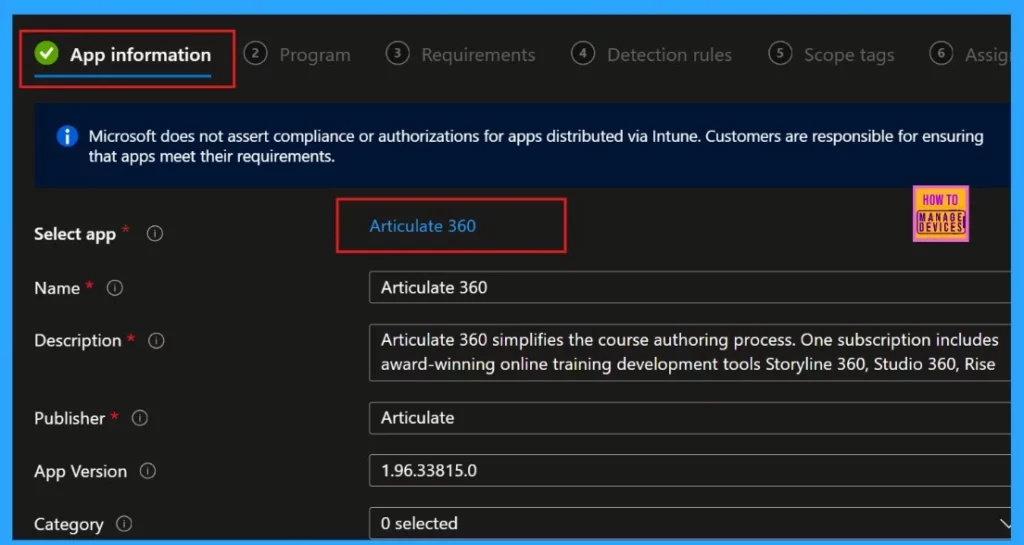1024x545 pixels.
Task: Click the App Version label text
Action: click(80, 471)
